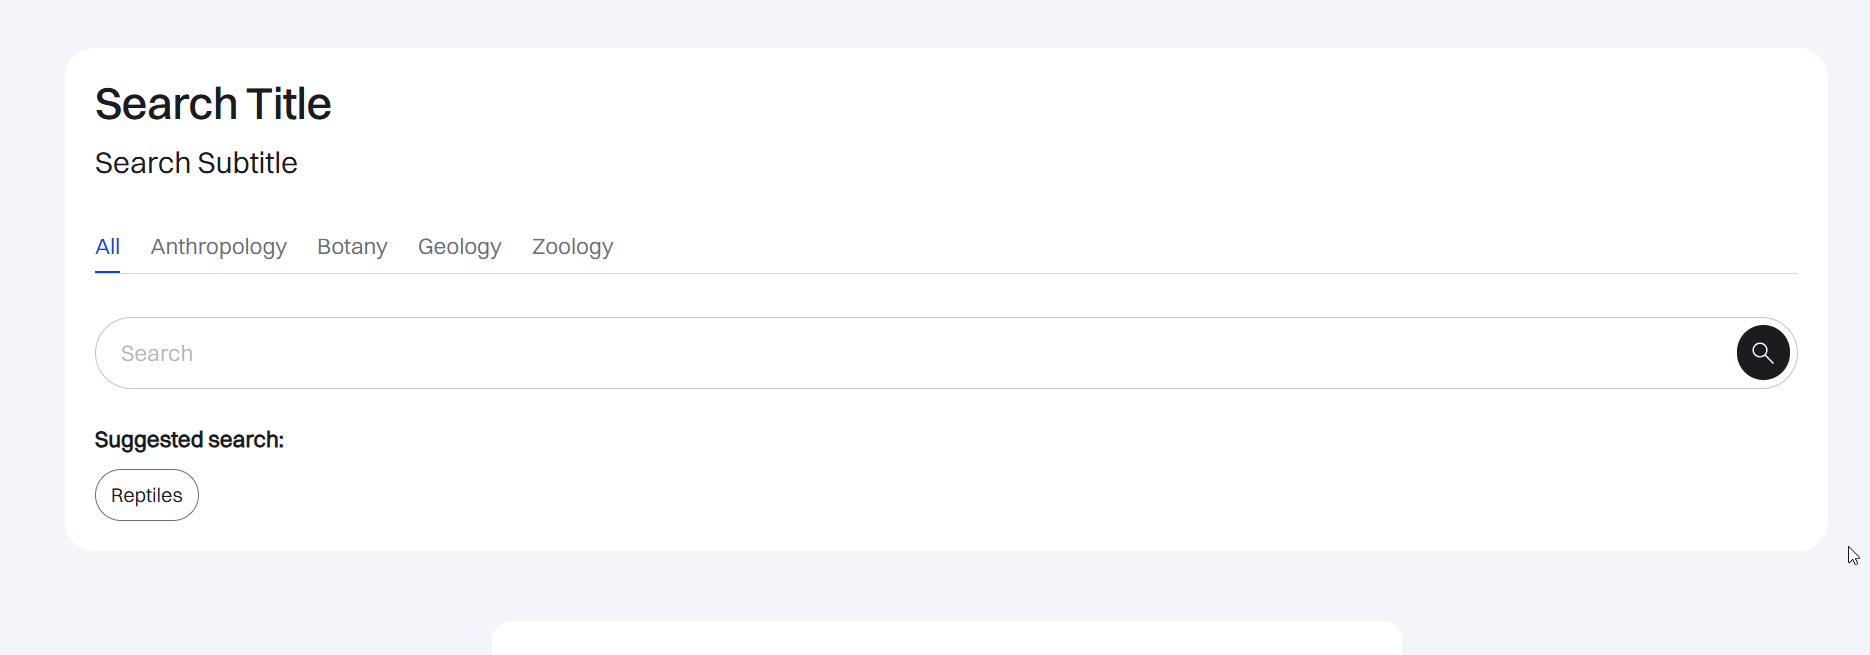
Task: Click the Search Title heading
Action: 212,104
